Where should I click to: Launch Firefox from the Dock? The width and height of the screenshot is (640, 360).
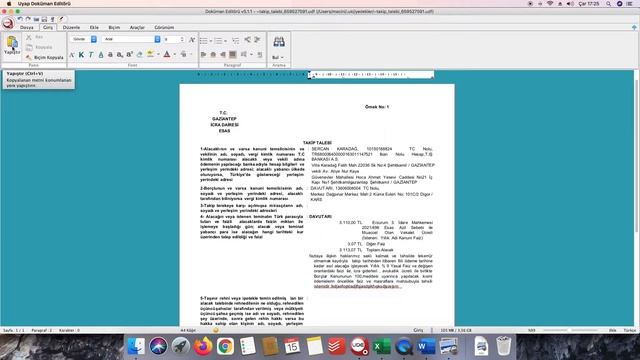click(x=203, y=347)
